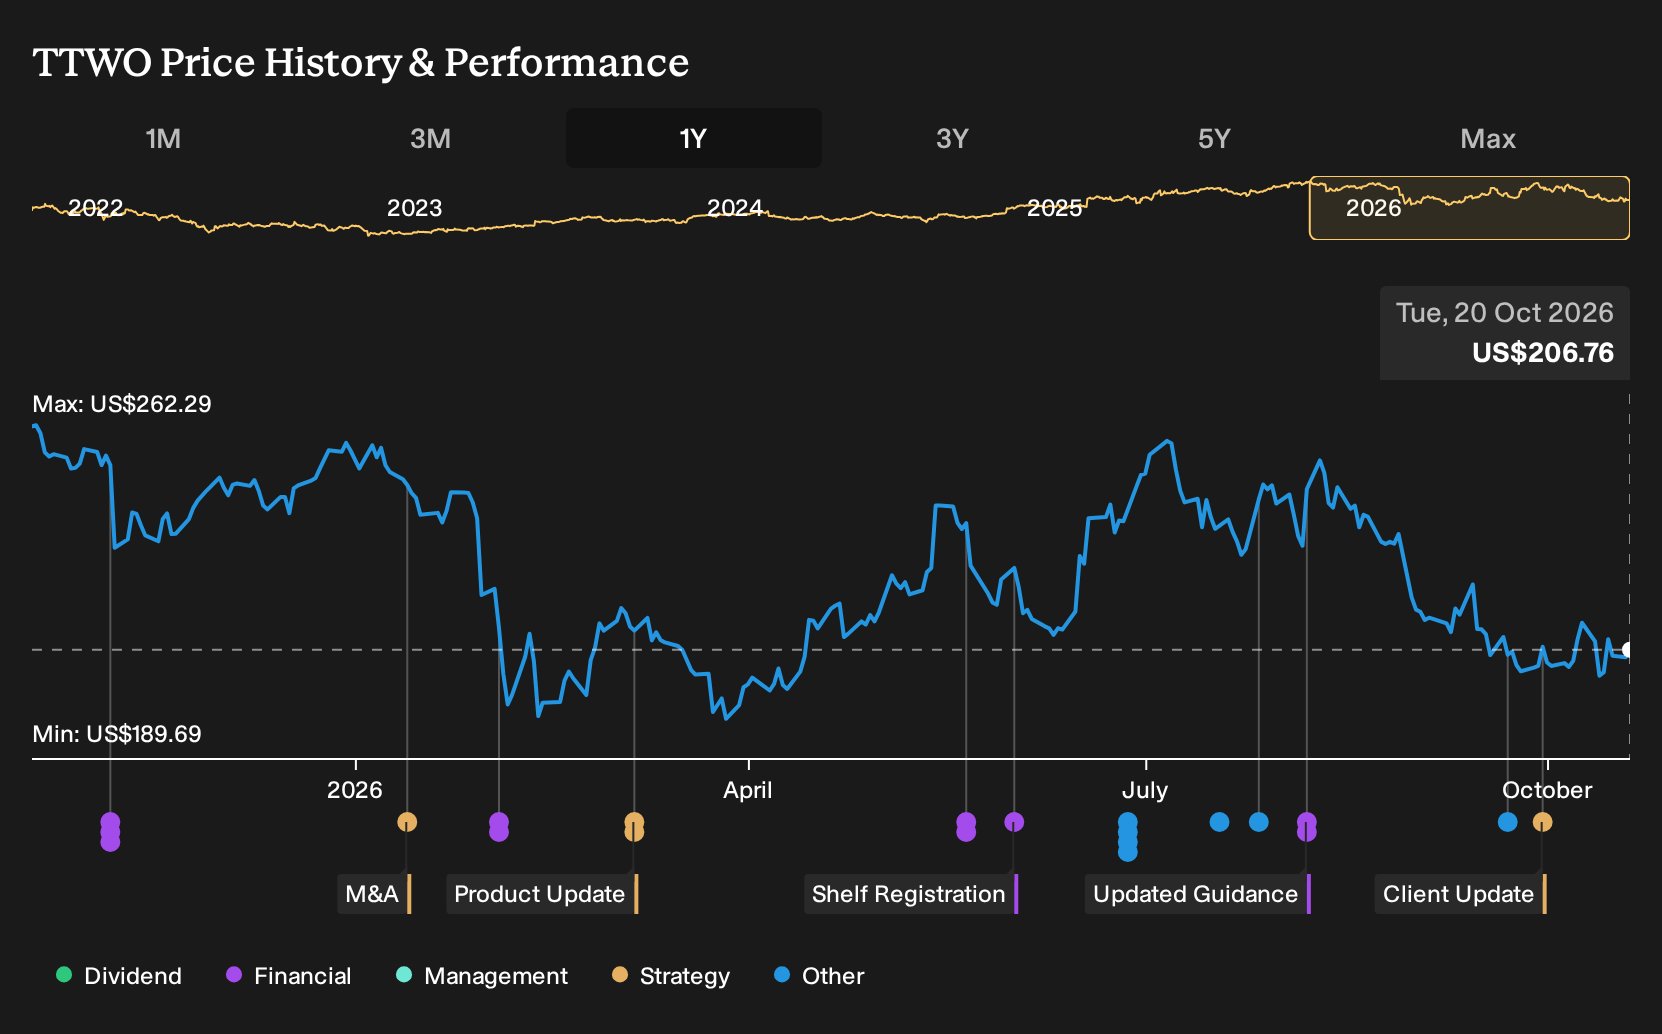1662x1034 pixels.
Task: Click the white current price point marker
Action: 1627,650
